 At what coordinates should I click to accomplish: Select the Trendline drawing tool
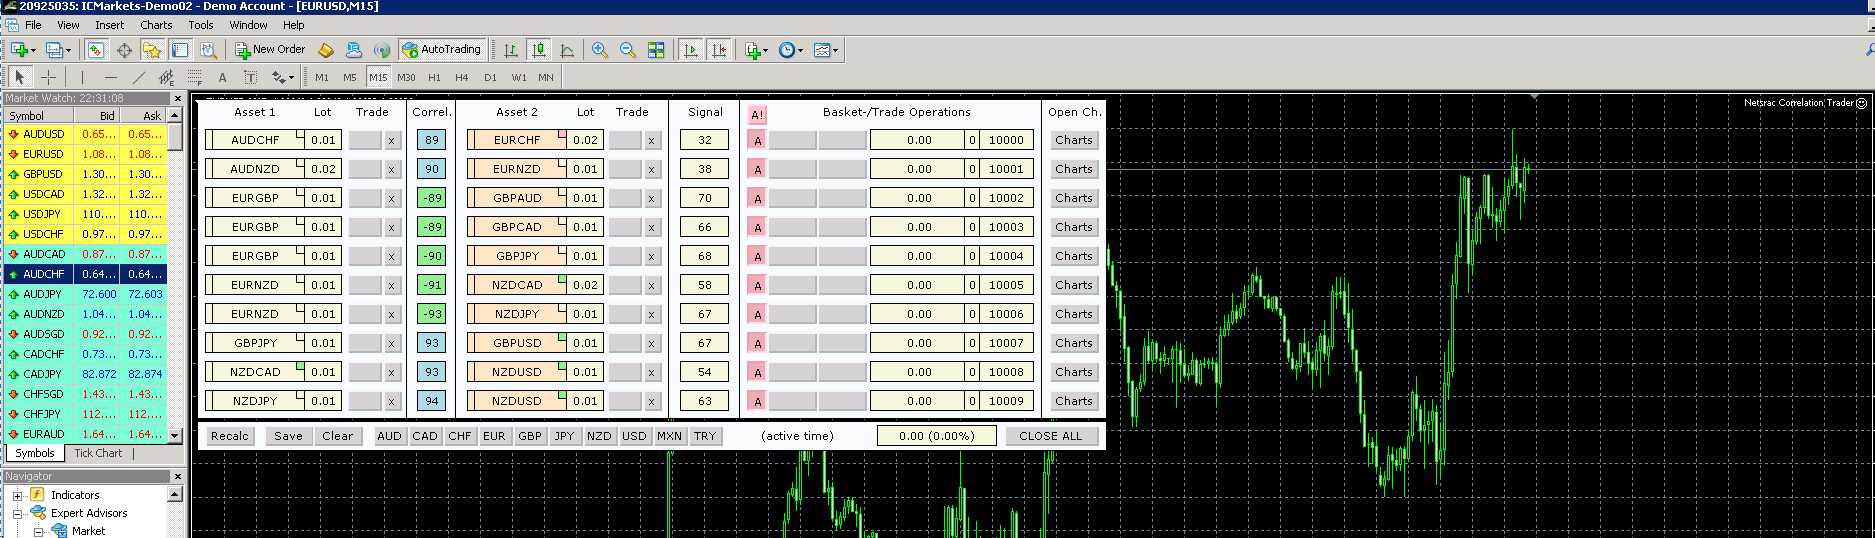pos(138,77)
